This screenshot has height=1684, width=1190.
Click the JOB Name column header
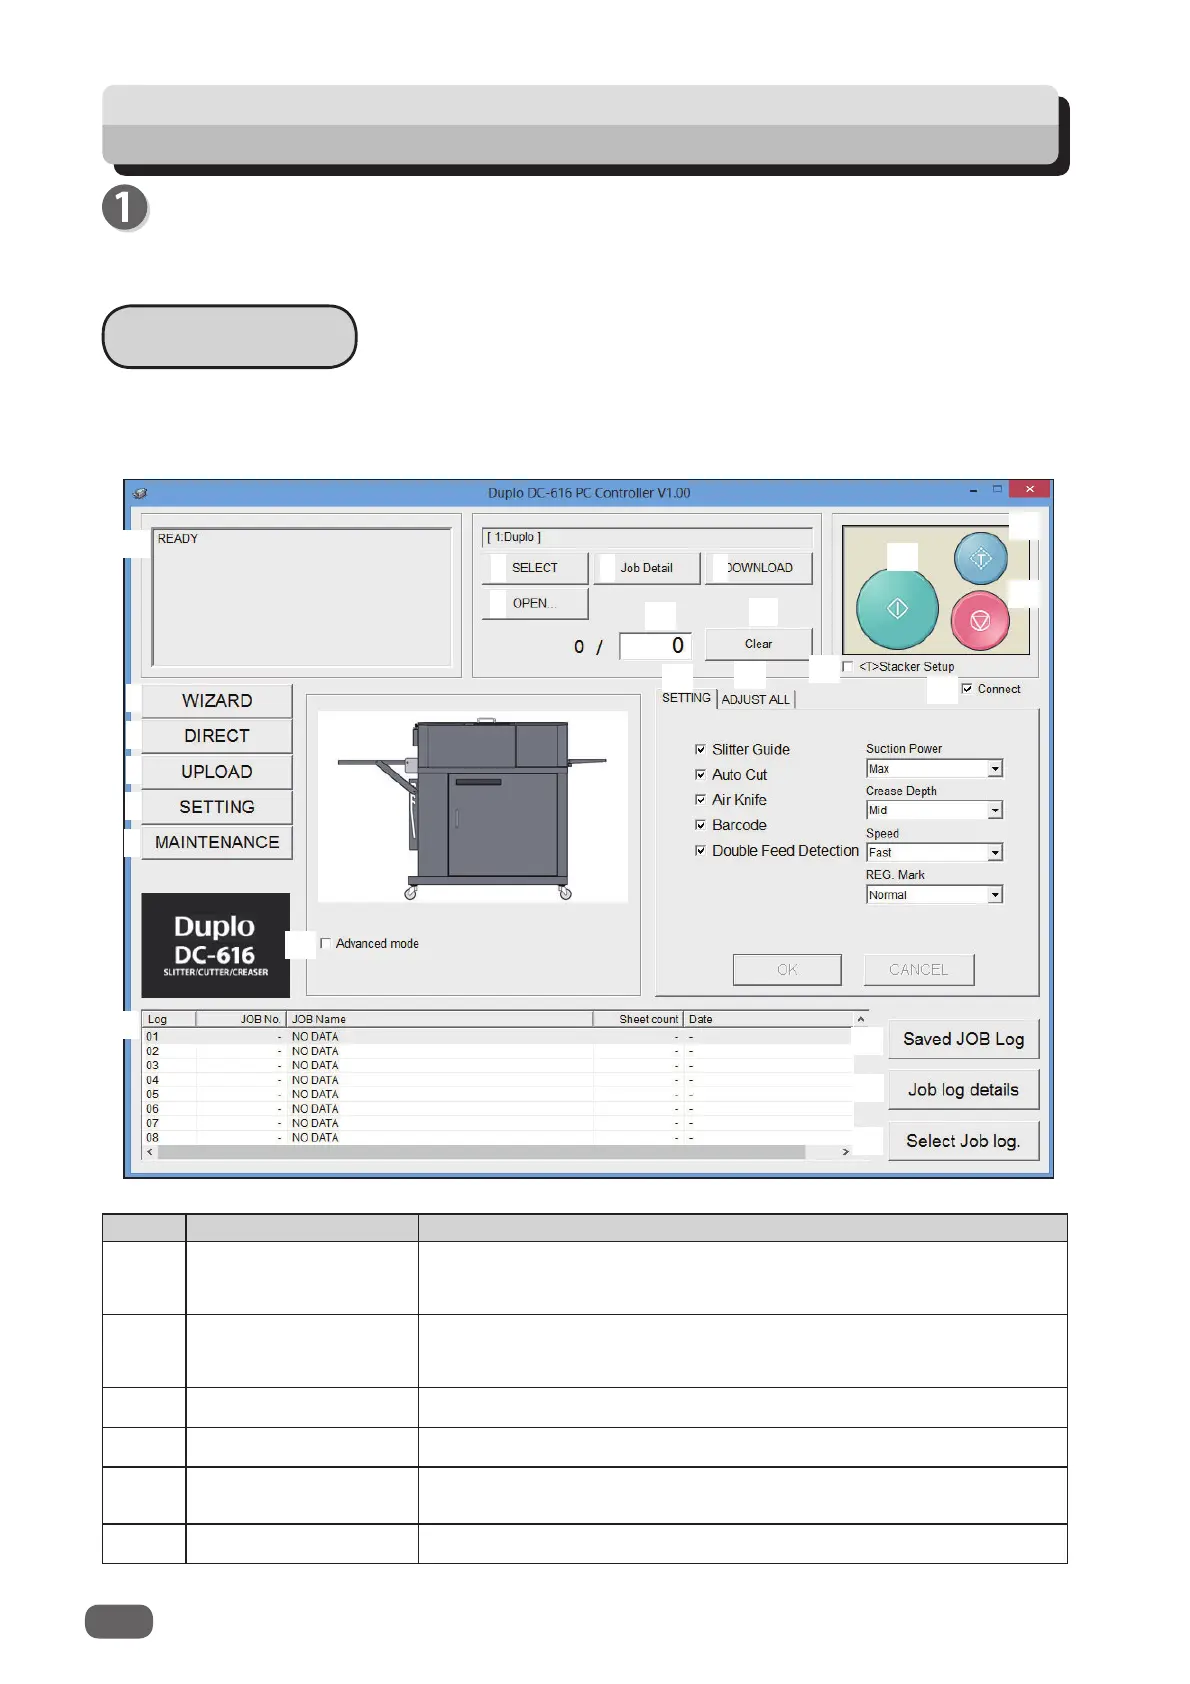[440, 1019]
